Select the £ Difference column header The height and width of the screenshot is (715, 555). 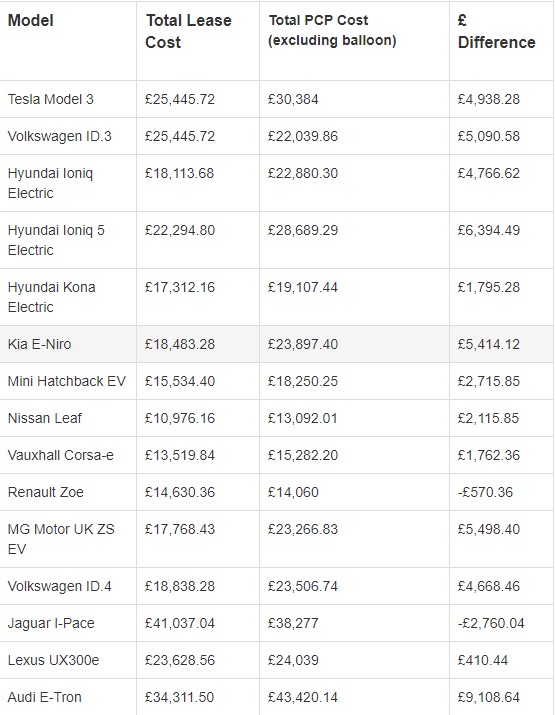[497, 31]
